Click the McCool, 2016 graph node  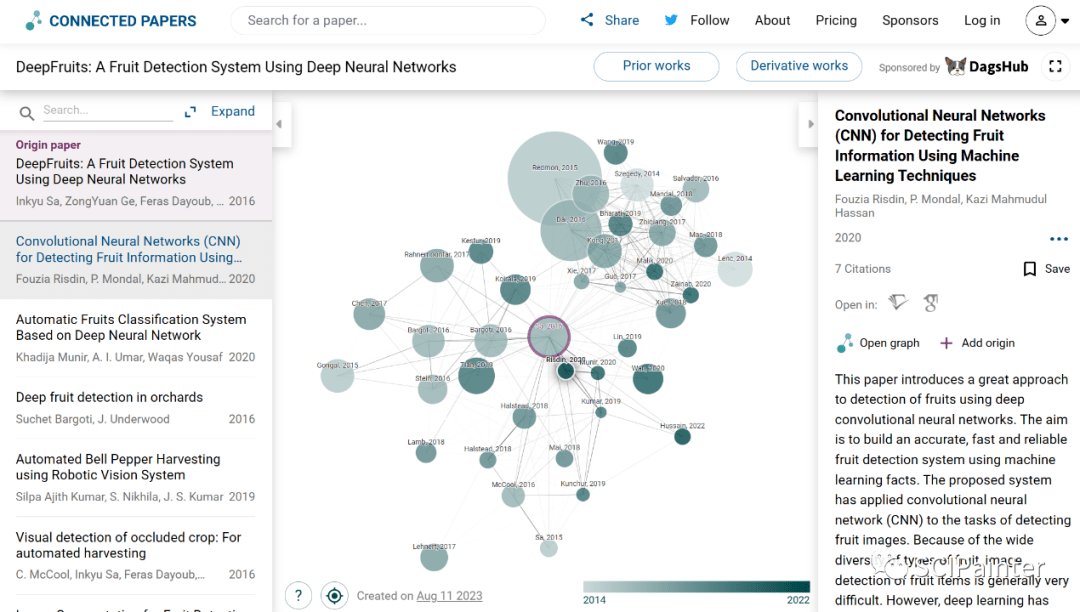[513, 495]
